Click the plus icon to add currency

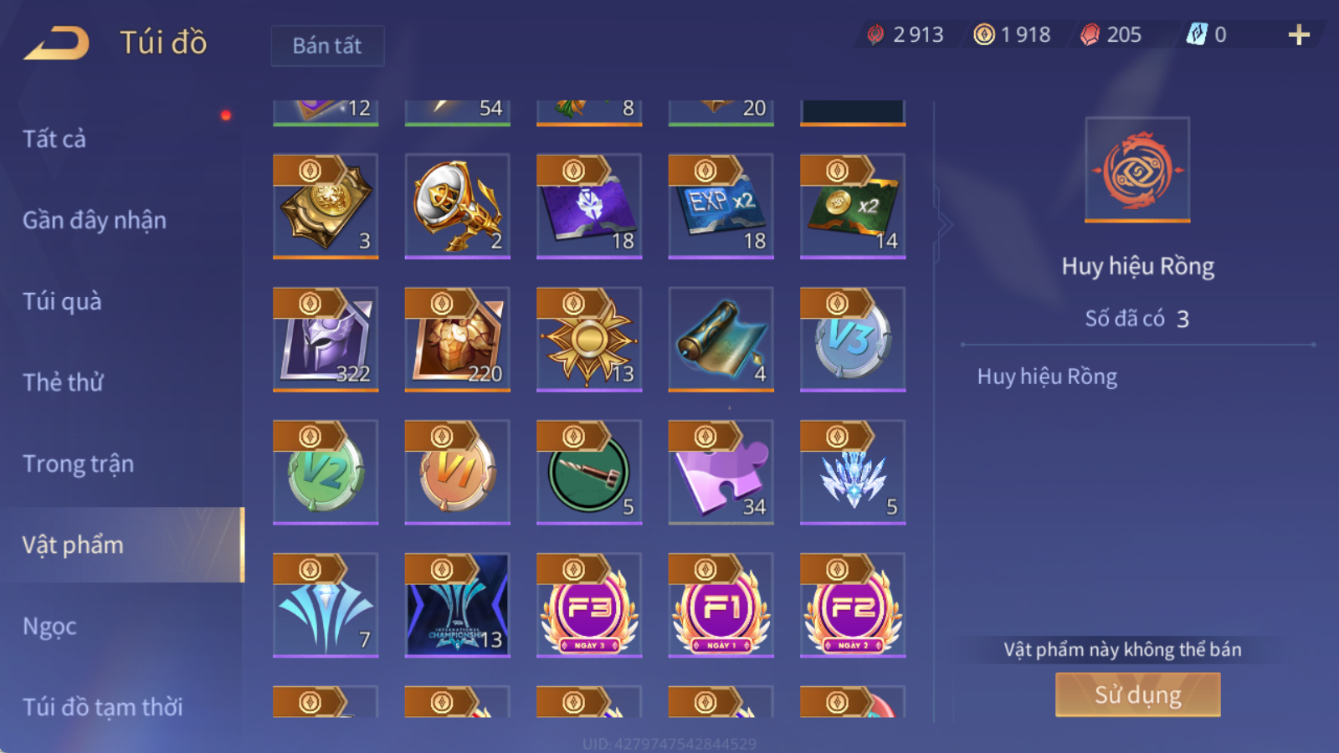tap(1299, 35)
